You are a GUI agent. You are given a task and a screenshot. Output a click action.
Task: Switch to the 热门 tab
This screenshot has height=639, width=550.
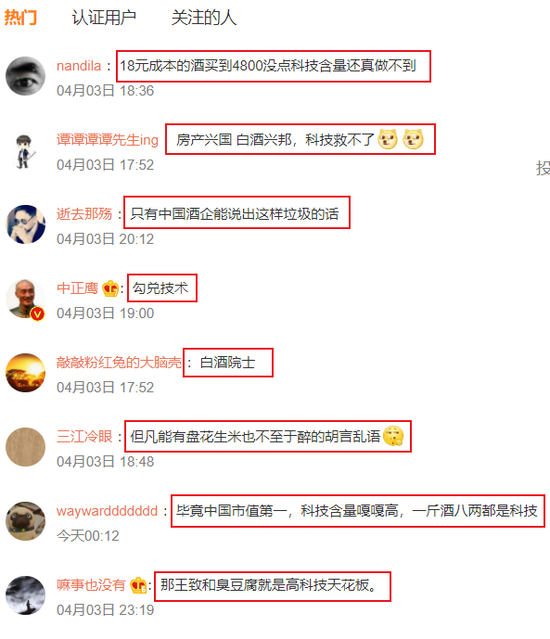tap(21, 18)
